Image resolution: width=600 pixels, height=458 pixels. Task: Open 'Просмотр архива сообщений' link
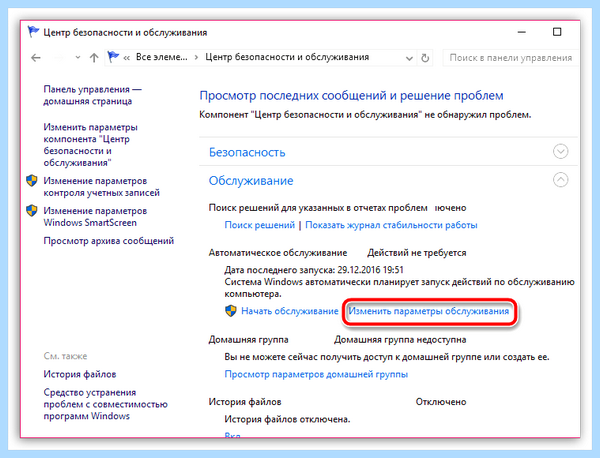tap(109, 241)
